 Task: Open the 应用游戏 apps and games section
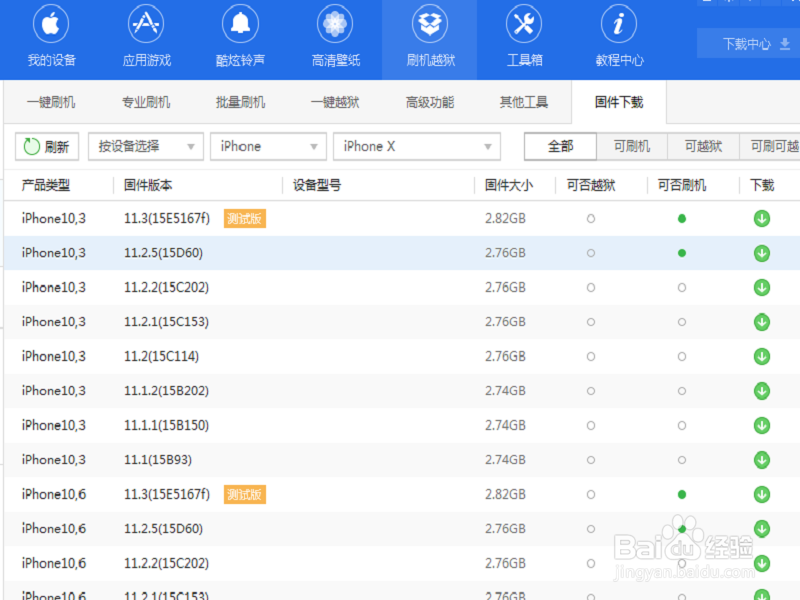(146, 37)
